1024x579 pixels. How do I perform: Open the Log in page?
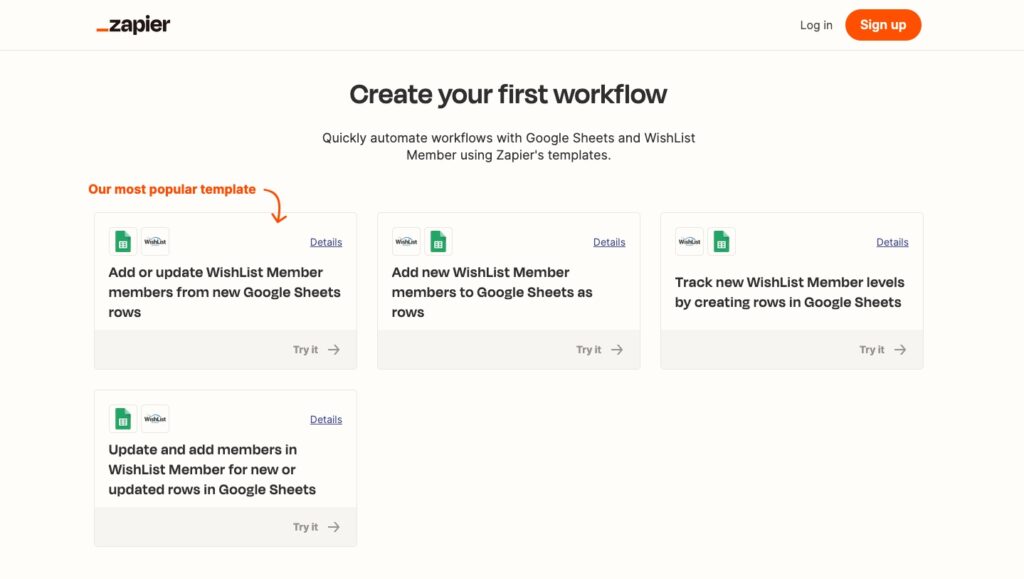pos(816,25)
